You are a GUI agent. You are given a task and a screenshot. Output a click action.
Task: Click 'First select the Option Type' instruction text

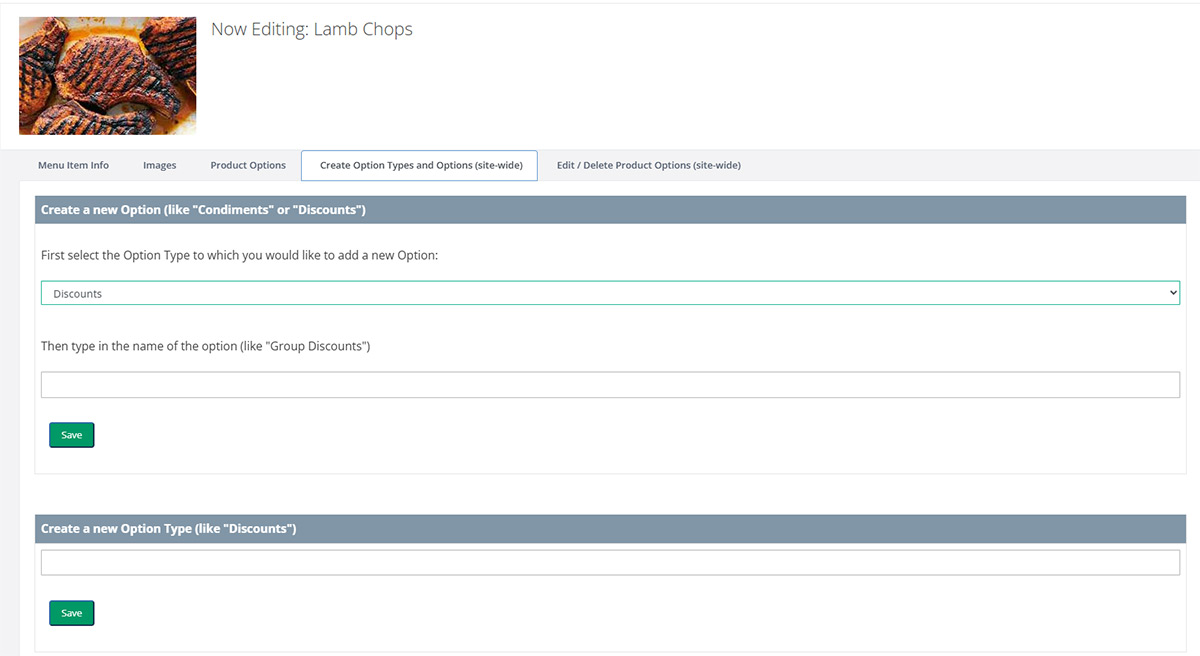[x=240, y=255]
